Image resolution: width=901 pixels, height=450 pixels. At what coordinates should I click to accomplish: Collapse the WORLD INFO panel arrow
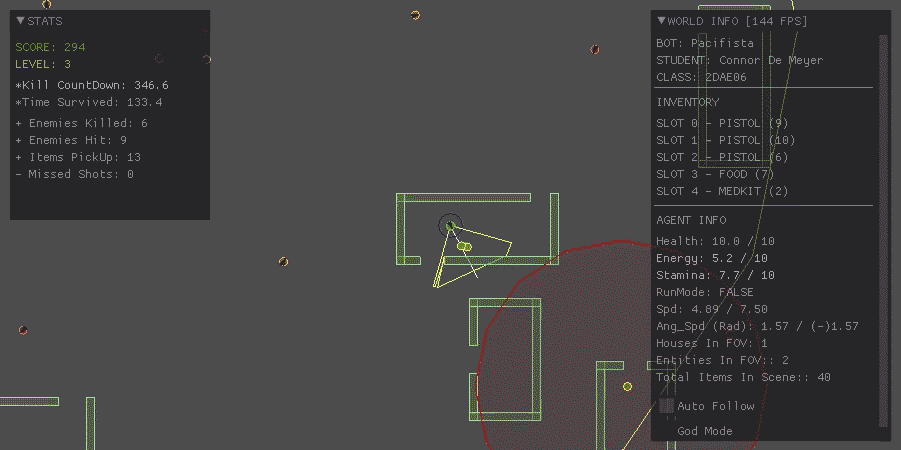pos(661,21)
